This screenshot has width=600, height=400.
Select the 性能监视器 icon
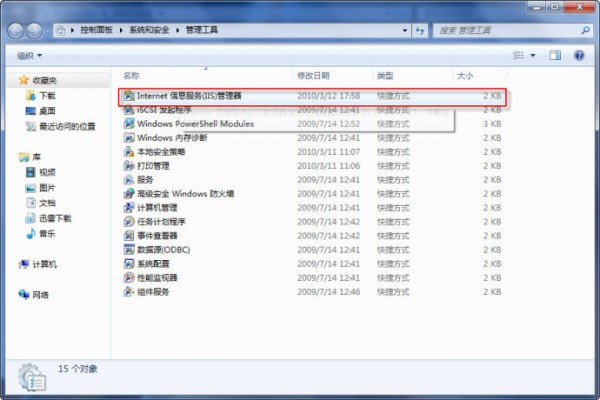click(x=129, y=278)
